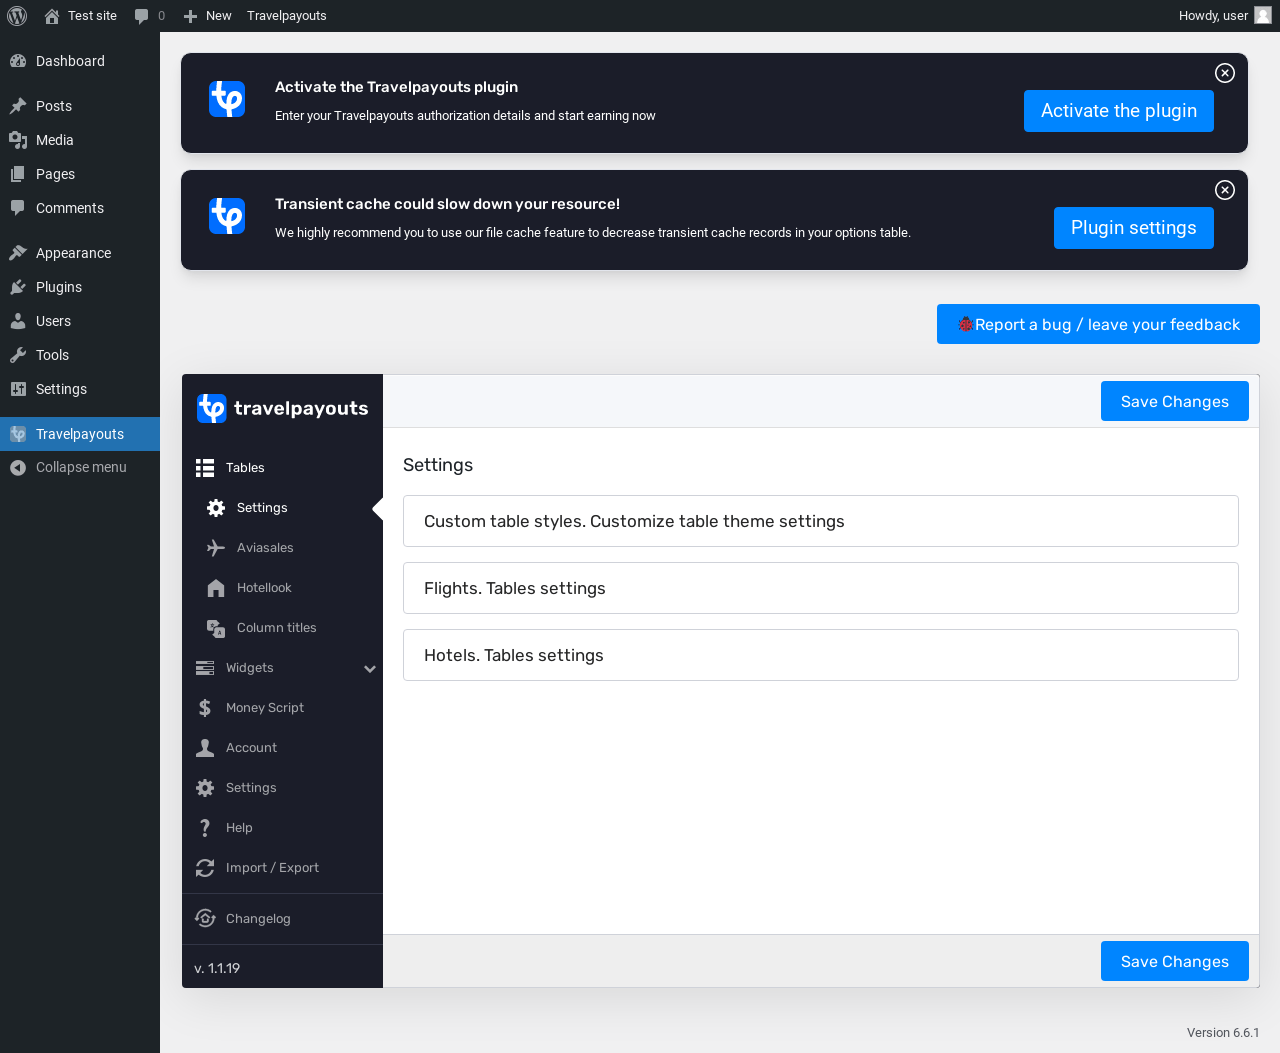Click the Dashboard gauge icon
The width and height of the screenshot is (1280, 1053).
coord(18,61)
